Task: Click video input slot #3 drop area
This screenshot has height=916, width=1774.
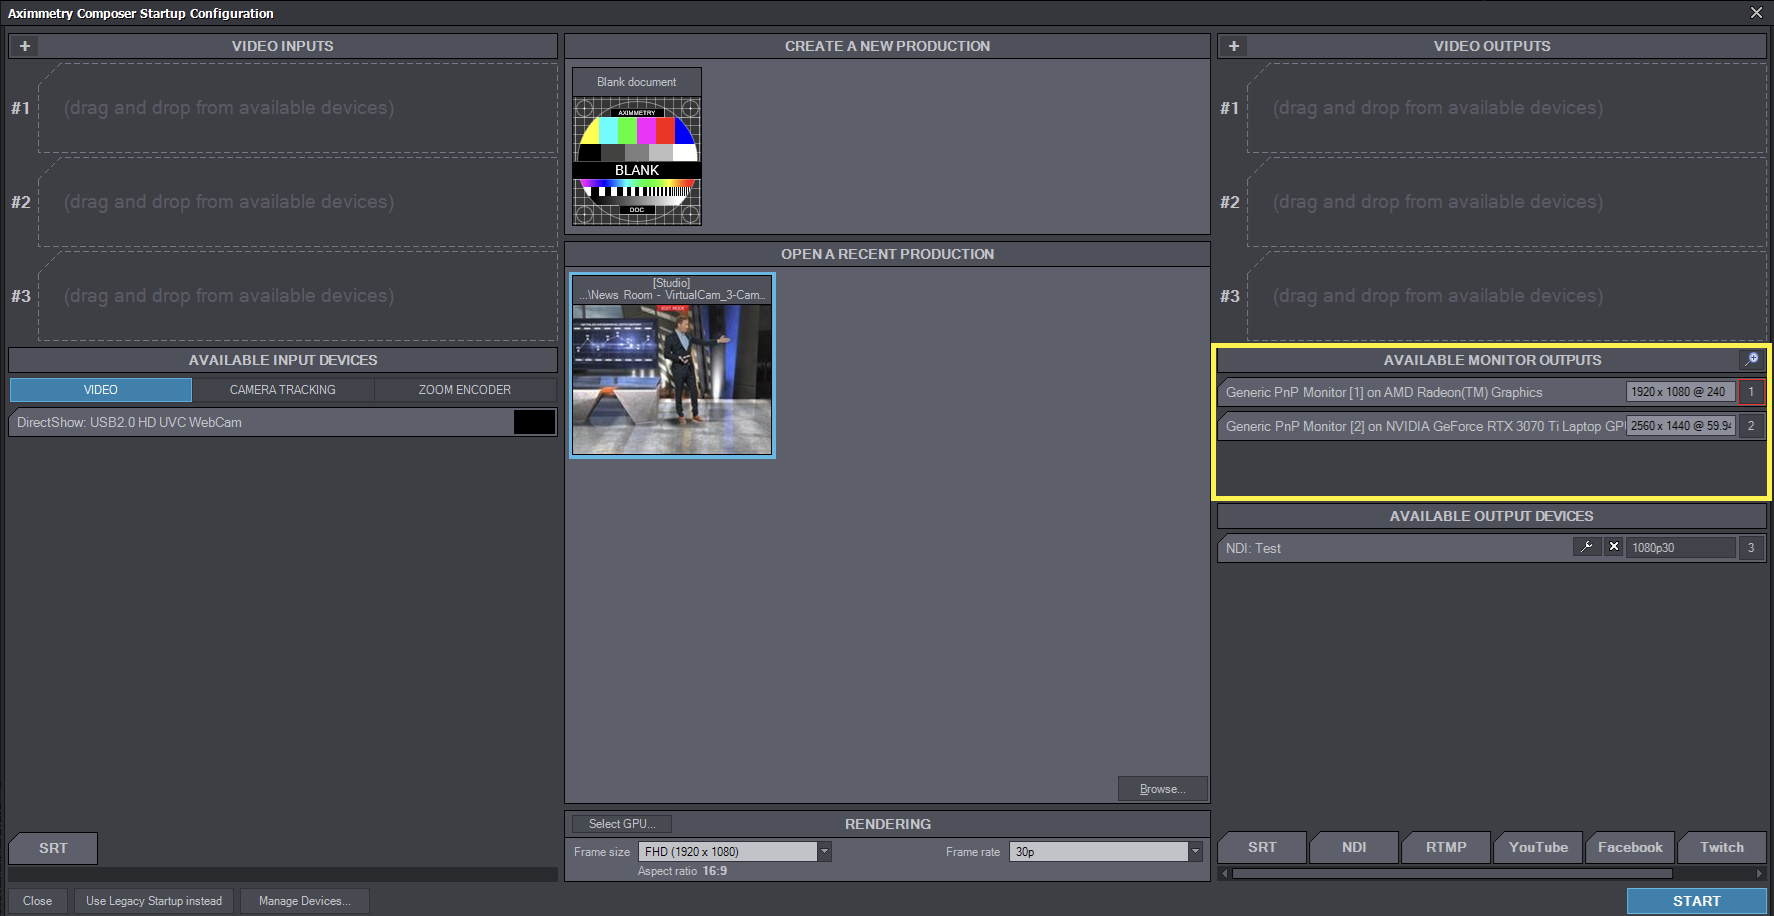Action: 298,296
